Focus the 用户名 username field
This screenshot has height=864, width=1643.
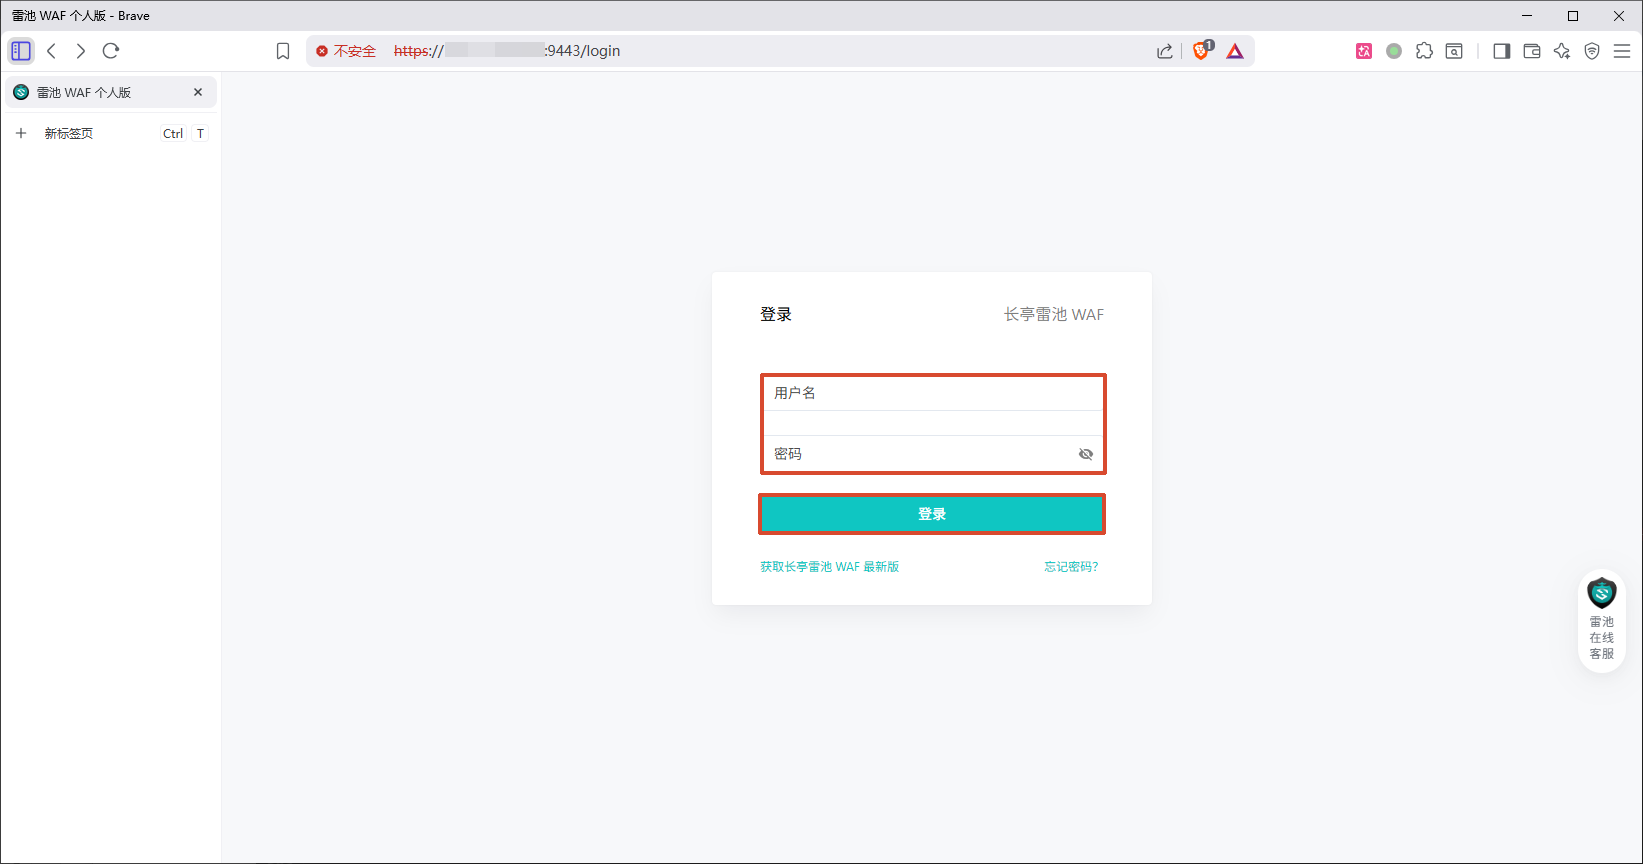coord(933,393)
